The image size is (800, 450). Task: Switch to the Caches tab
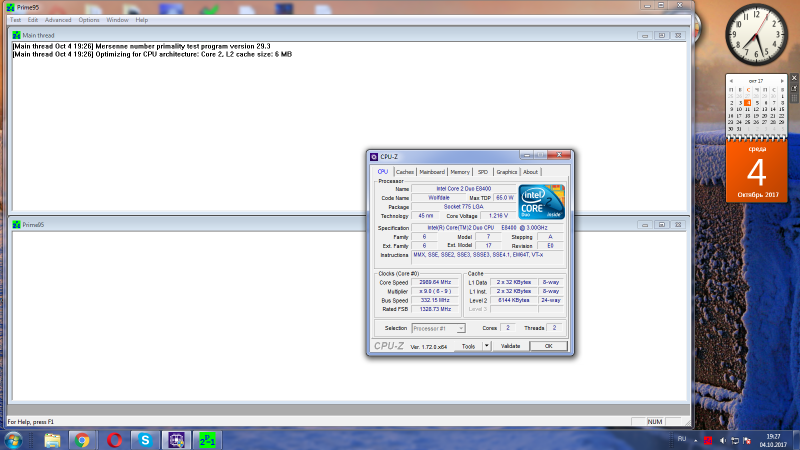pyautogui.click(x=405, y=172)
